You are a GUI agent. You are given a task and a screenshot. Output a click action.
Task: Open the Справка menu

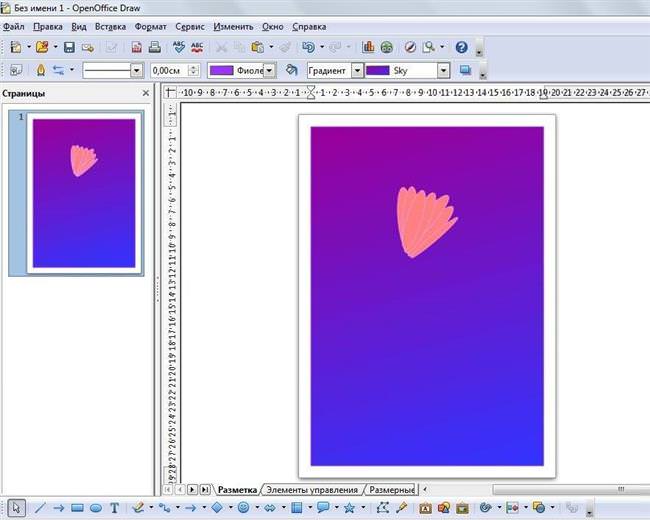click(x=309, y=27)
